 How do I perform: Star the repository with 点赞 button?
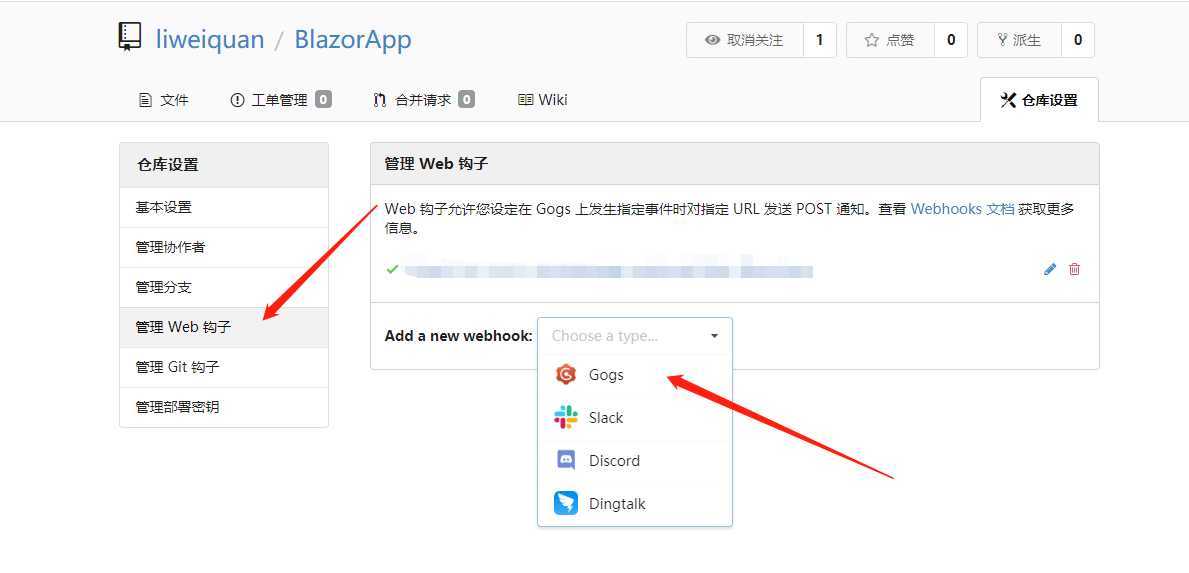[890, 40]
